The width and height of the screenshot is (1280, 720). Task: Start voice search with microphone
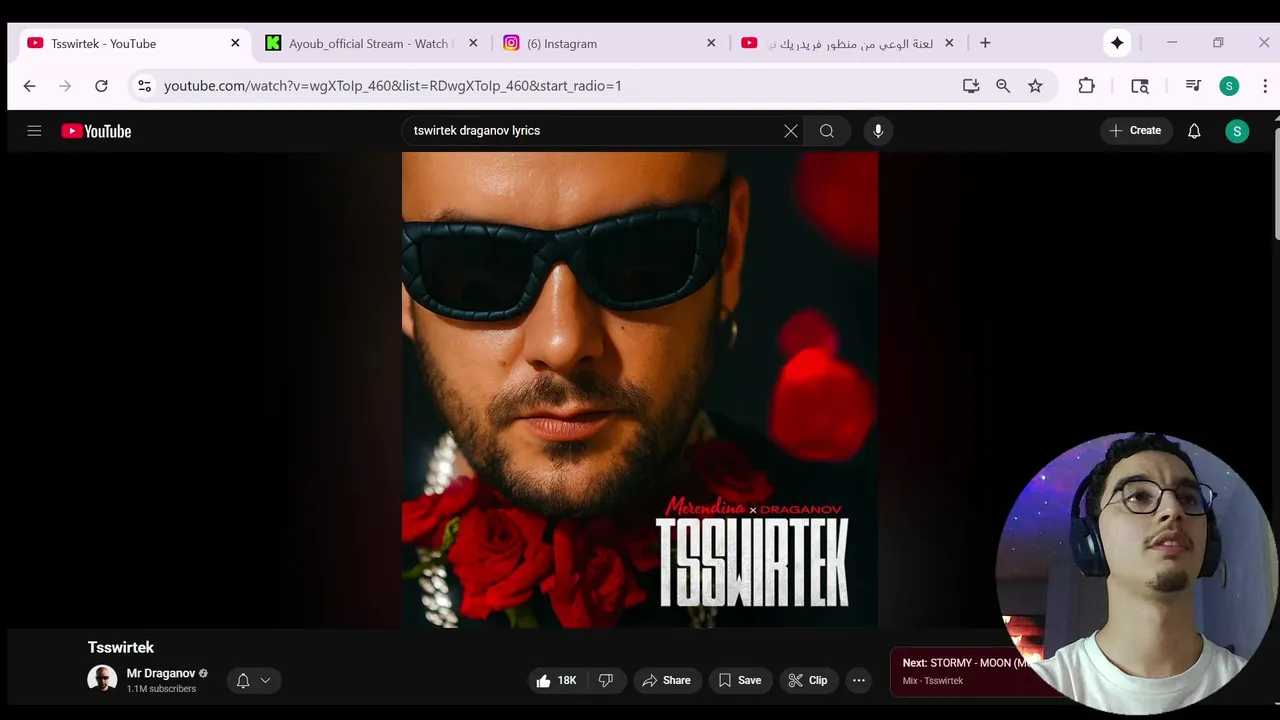(x=878, y=131)
